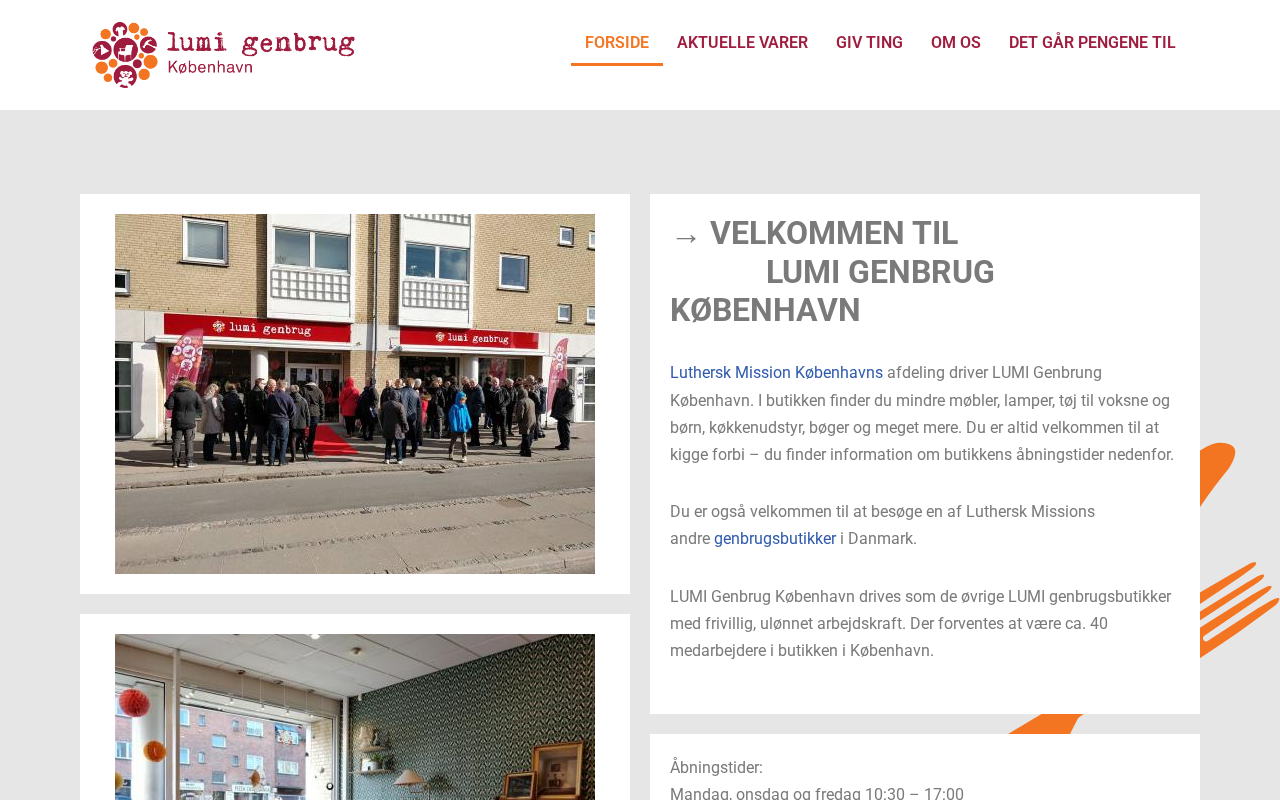
Task: Open 'Det går pengene til' page
Action: tap(1092, 43)
